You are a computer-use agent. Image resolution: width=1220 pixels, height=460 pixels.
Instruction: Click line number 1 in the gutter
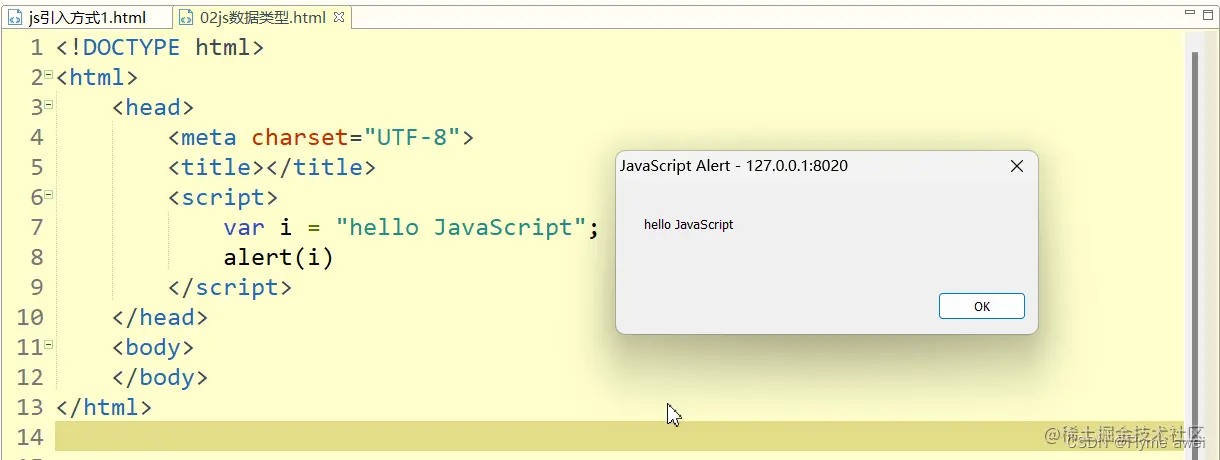coord(37,47)
